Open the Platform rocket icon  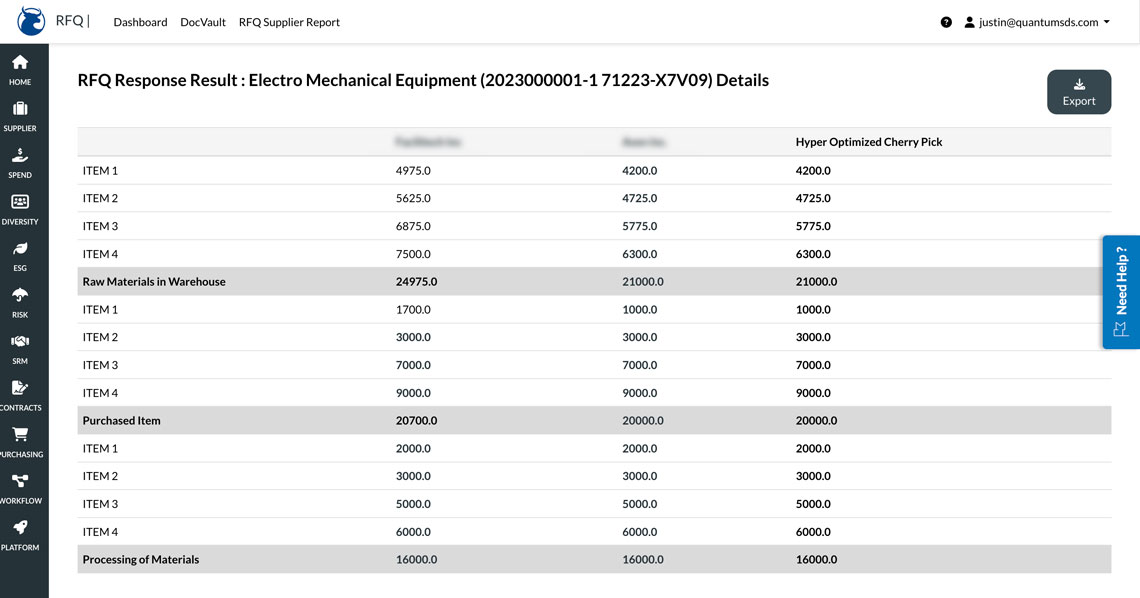pyautogui.click(x=20, y=528)
